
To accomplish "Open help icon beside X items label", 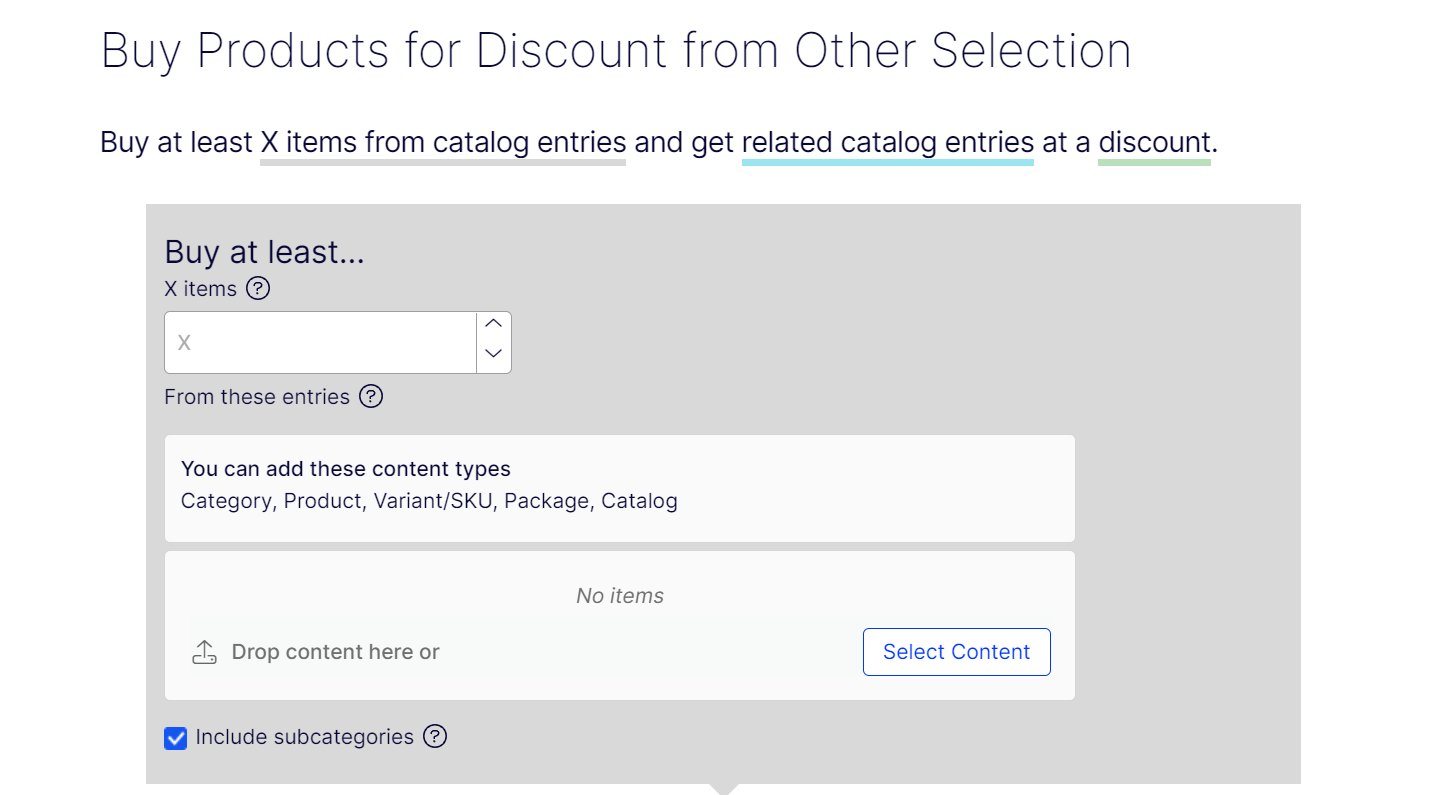I will [258, 289].
